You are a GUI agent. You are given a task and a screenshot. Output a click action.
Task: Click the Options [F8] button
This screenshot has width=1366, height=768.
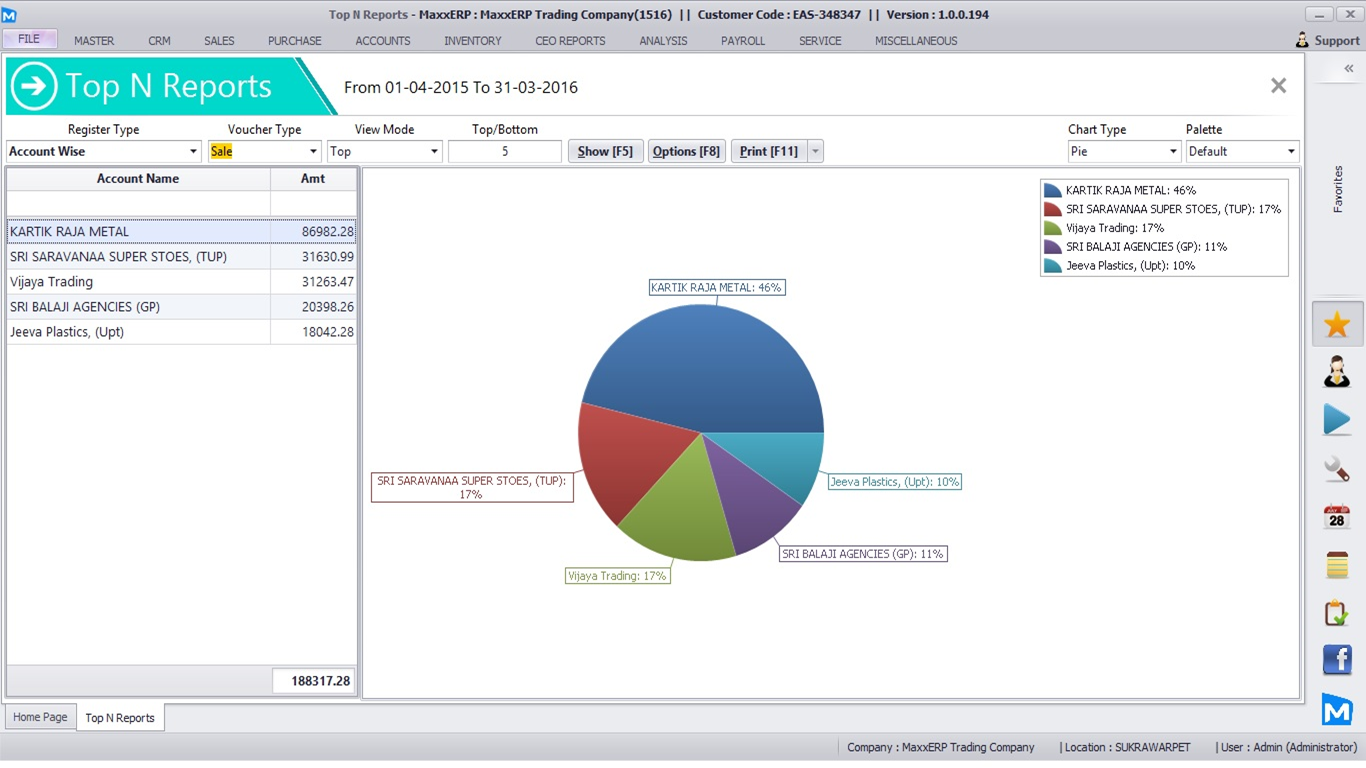(686, 151)
